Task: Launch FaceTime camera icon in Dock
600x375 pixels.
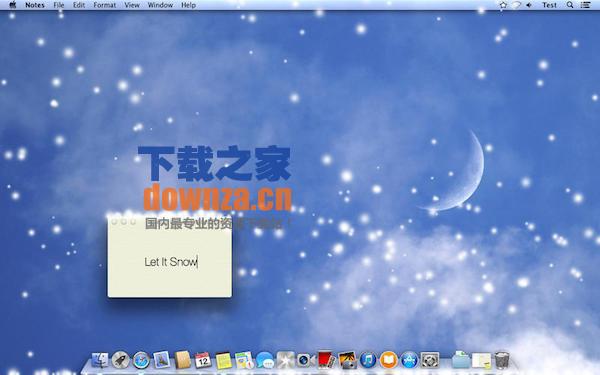Action: pyautogui.click(x=306, y=360)
